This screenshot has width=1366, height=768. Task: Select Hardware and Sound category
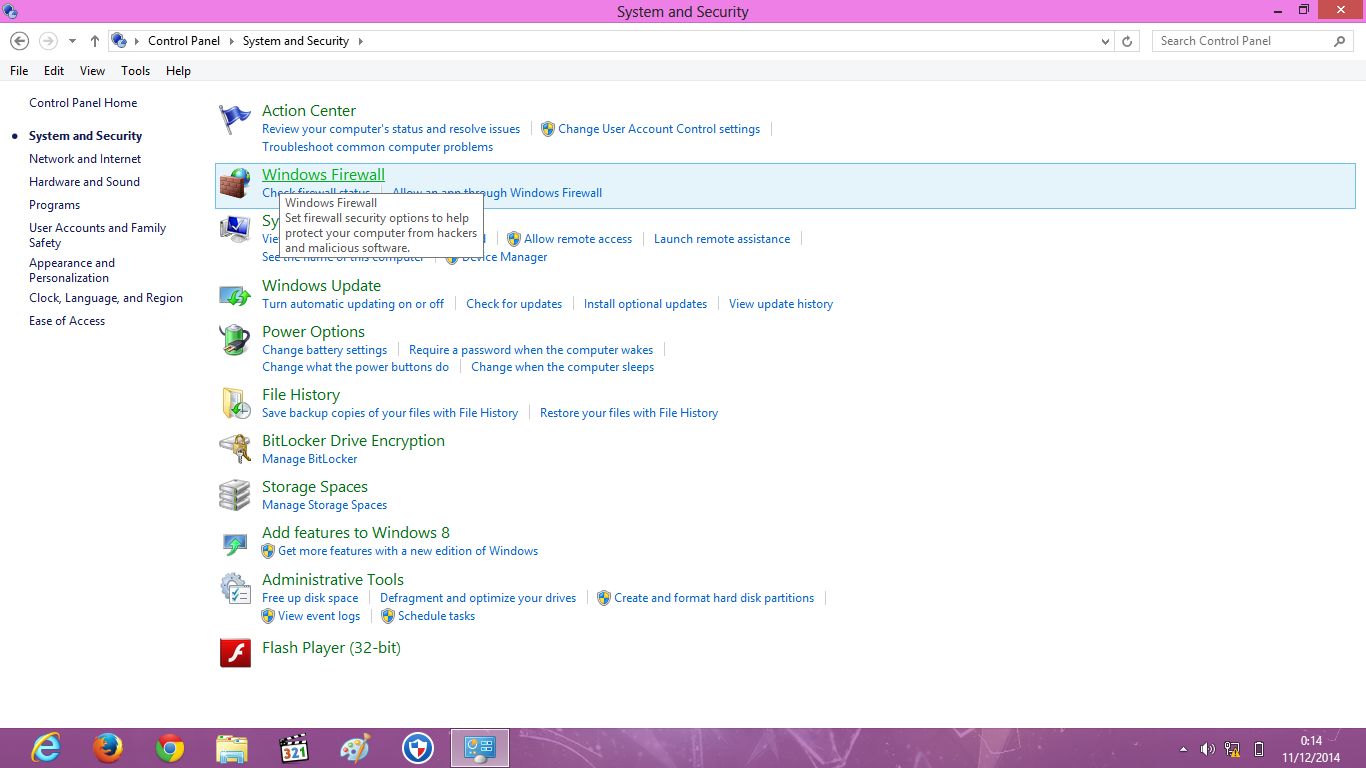[x=84, y=182]
